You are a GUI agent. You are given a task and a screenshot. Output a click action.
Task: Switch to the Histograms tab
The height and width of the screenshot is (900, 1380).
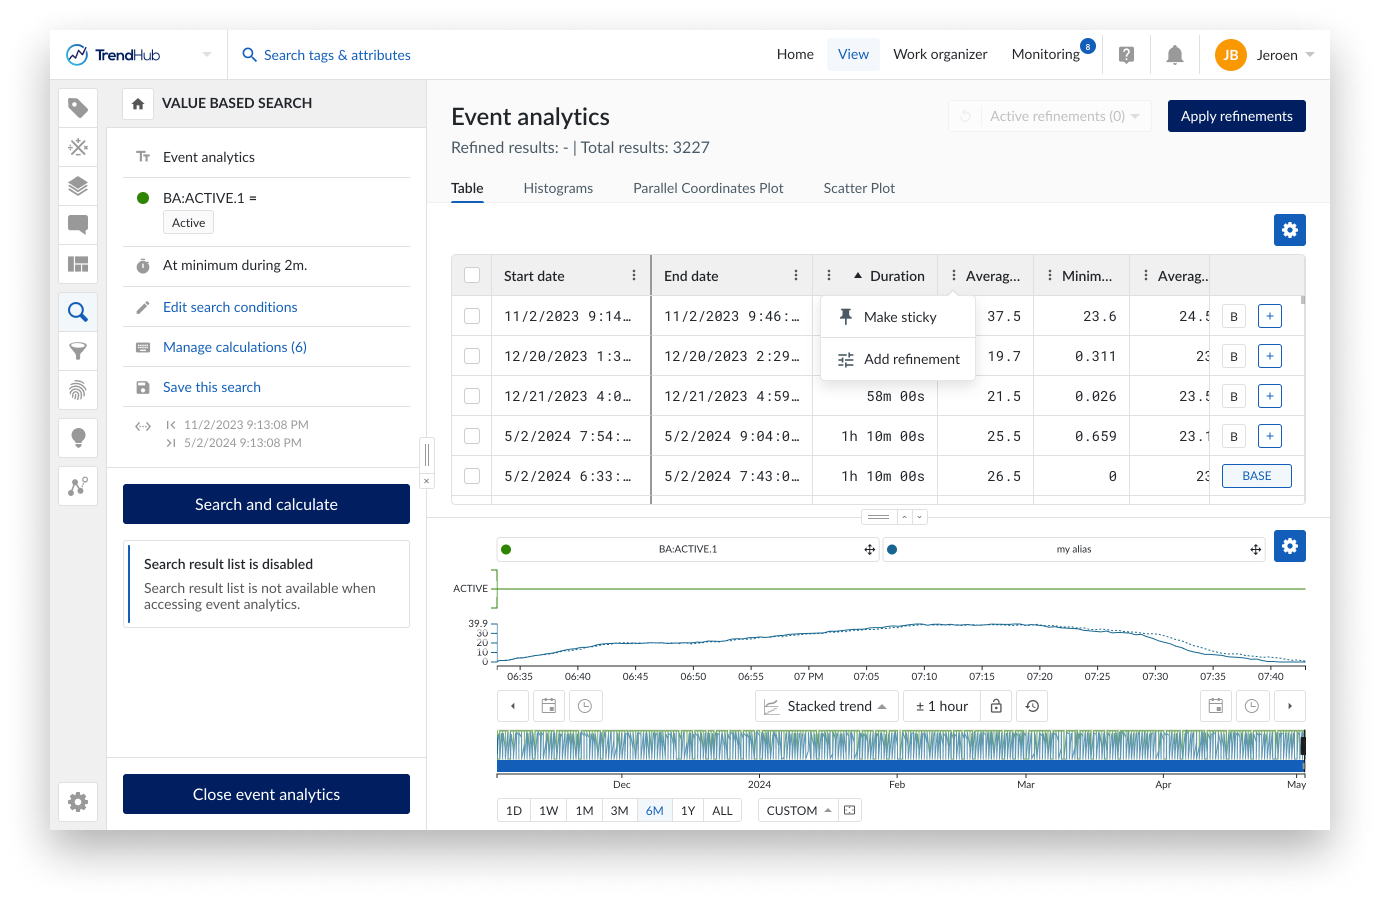[x=558, y=188]
